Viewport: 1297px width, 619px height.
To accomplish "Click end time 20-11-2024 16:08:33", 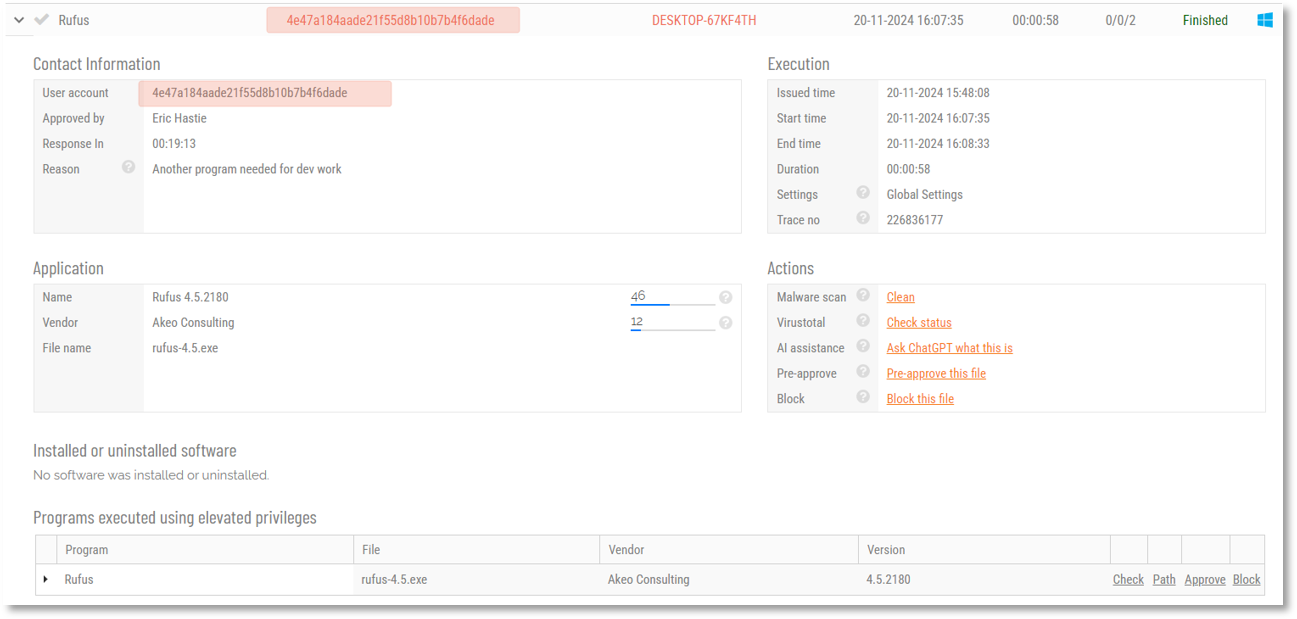I will [x=938, y=144].
